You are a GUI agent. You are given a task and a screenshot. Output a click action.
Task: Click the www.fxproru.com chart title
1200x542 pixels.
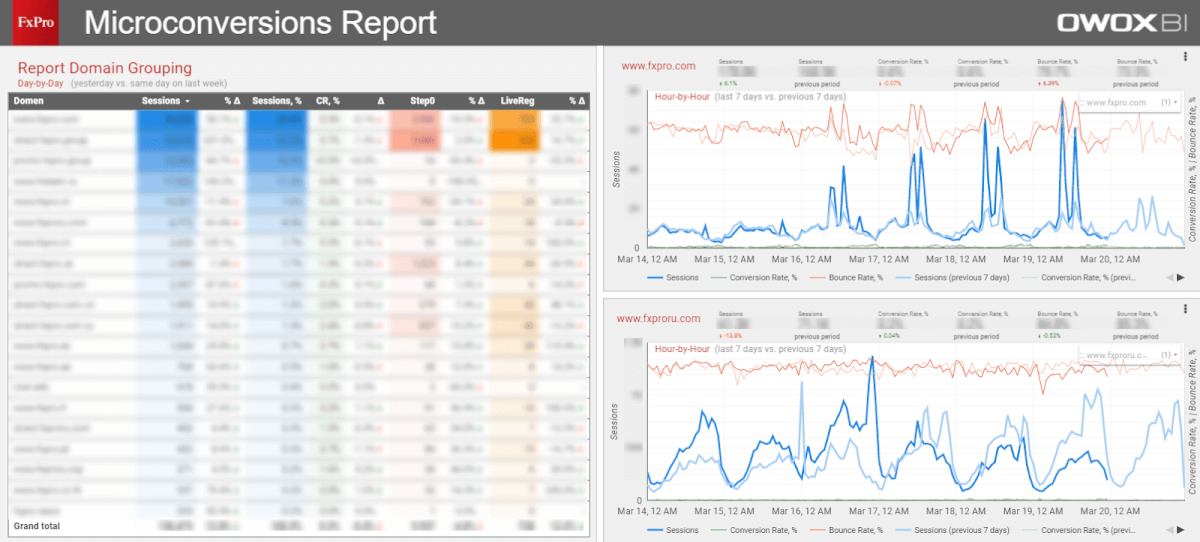[661, 319]
